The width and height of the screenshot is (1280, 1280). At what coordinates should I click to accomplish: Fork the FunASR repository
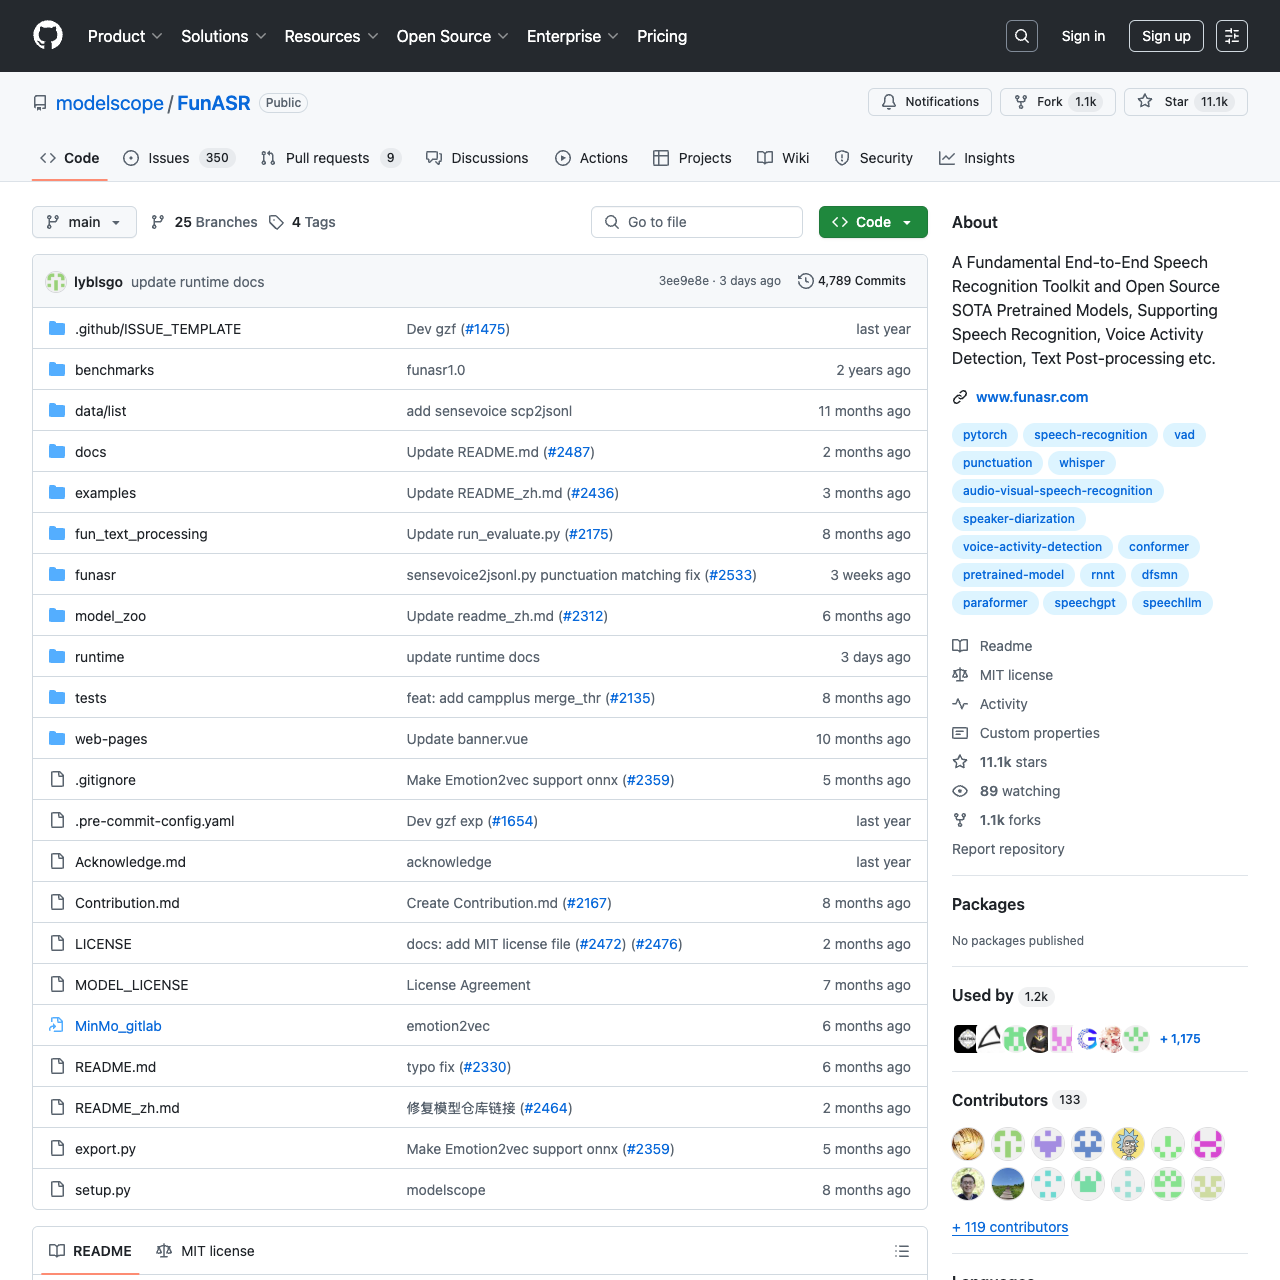click(1058, 102)
